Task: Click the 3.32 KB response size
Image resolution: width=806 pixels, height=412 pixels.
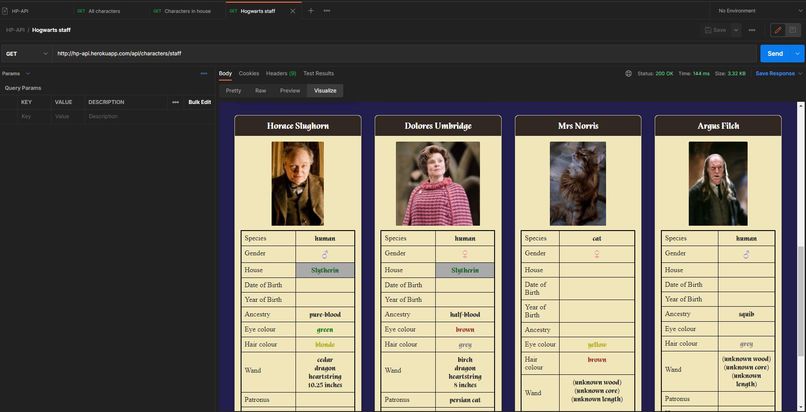Action: 737,73
